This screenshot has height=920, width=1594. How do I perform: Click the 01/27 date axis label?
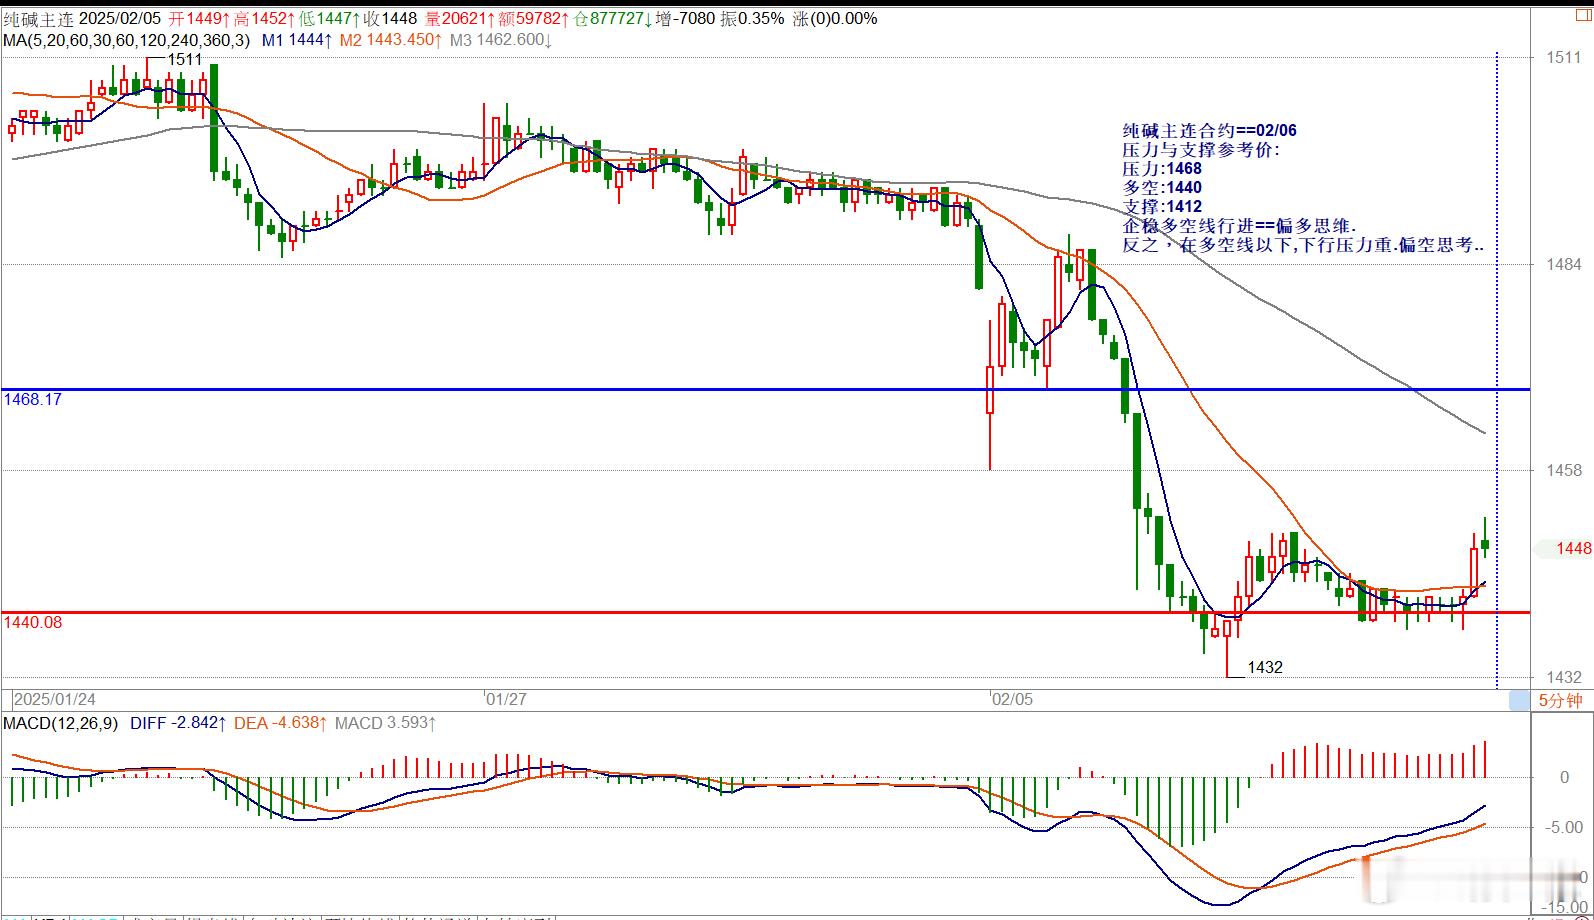coord(506,699)
